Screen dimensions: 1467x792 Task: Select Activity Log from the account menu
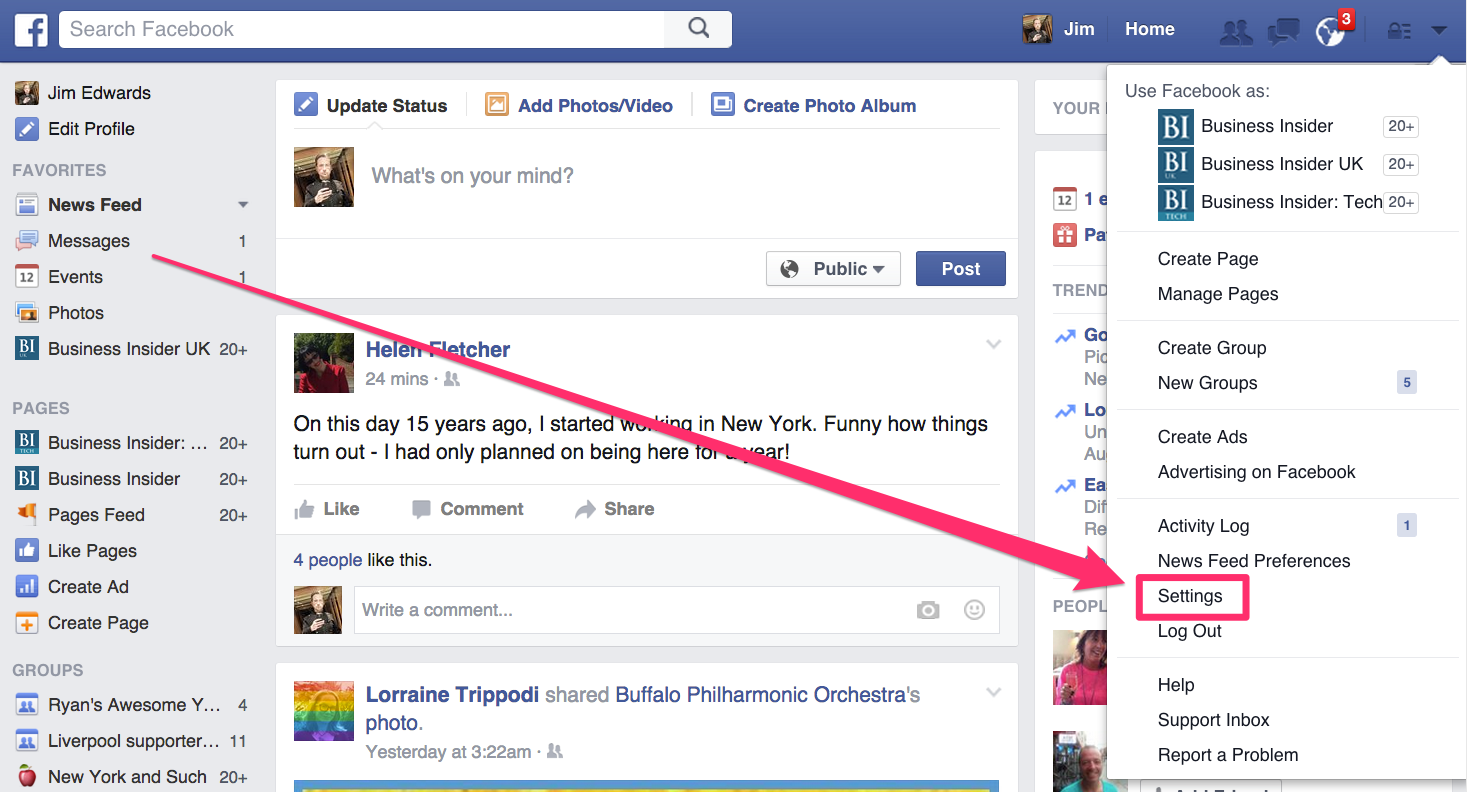pyautogui.click(x=1203, y=526)
